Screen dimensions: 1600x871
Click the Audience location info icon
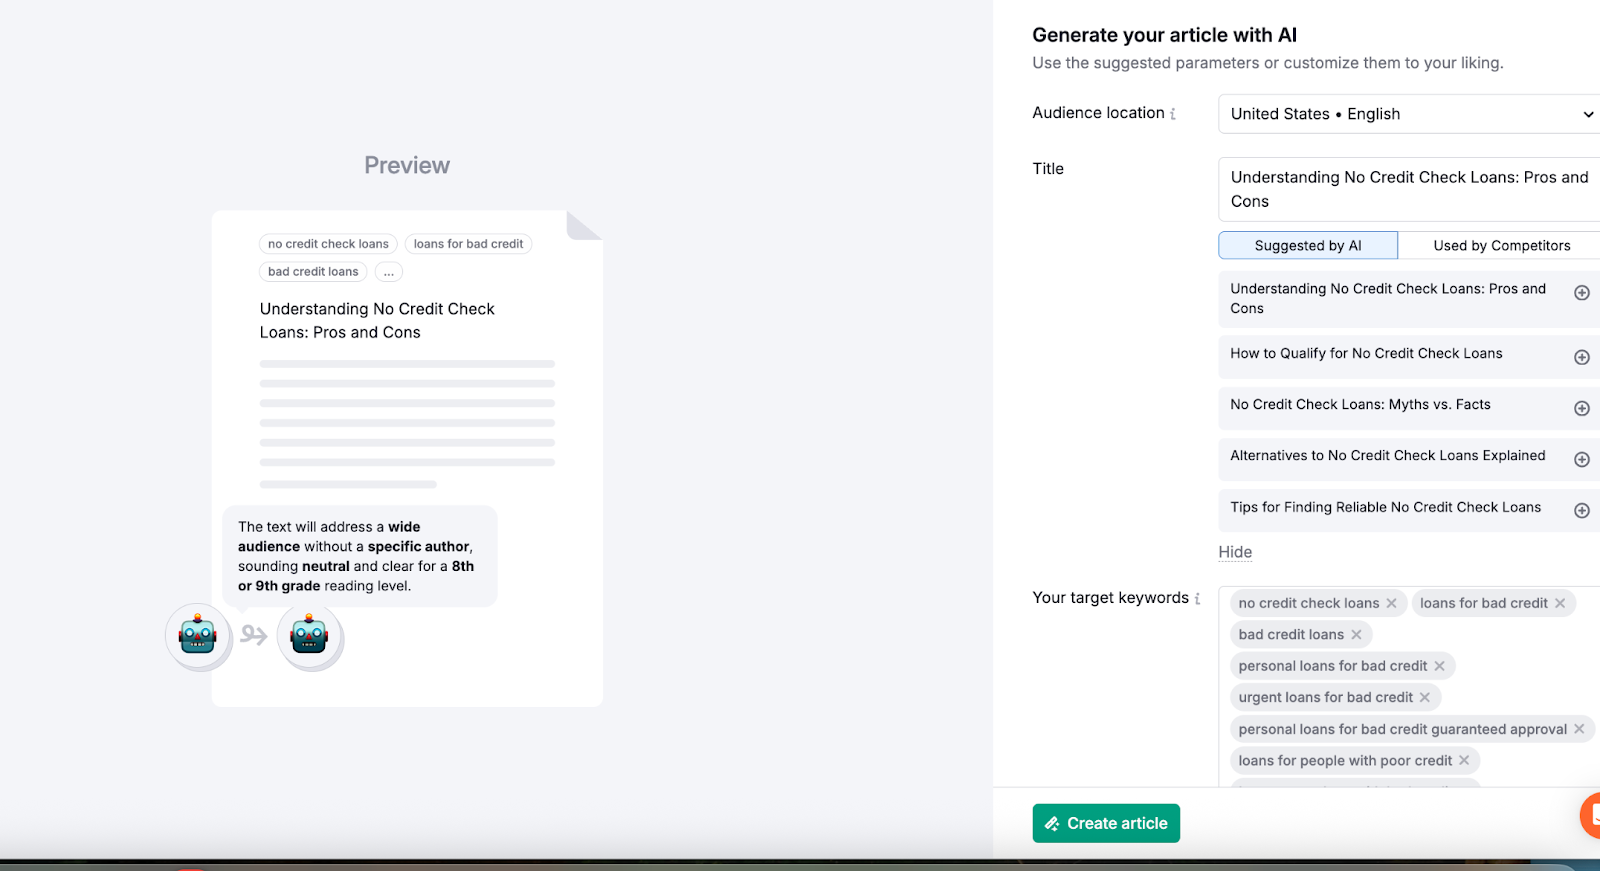coord(1173,114)
